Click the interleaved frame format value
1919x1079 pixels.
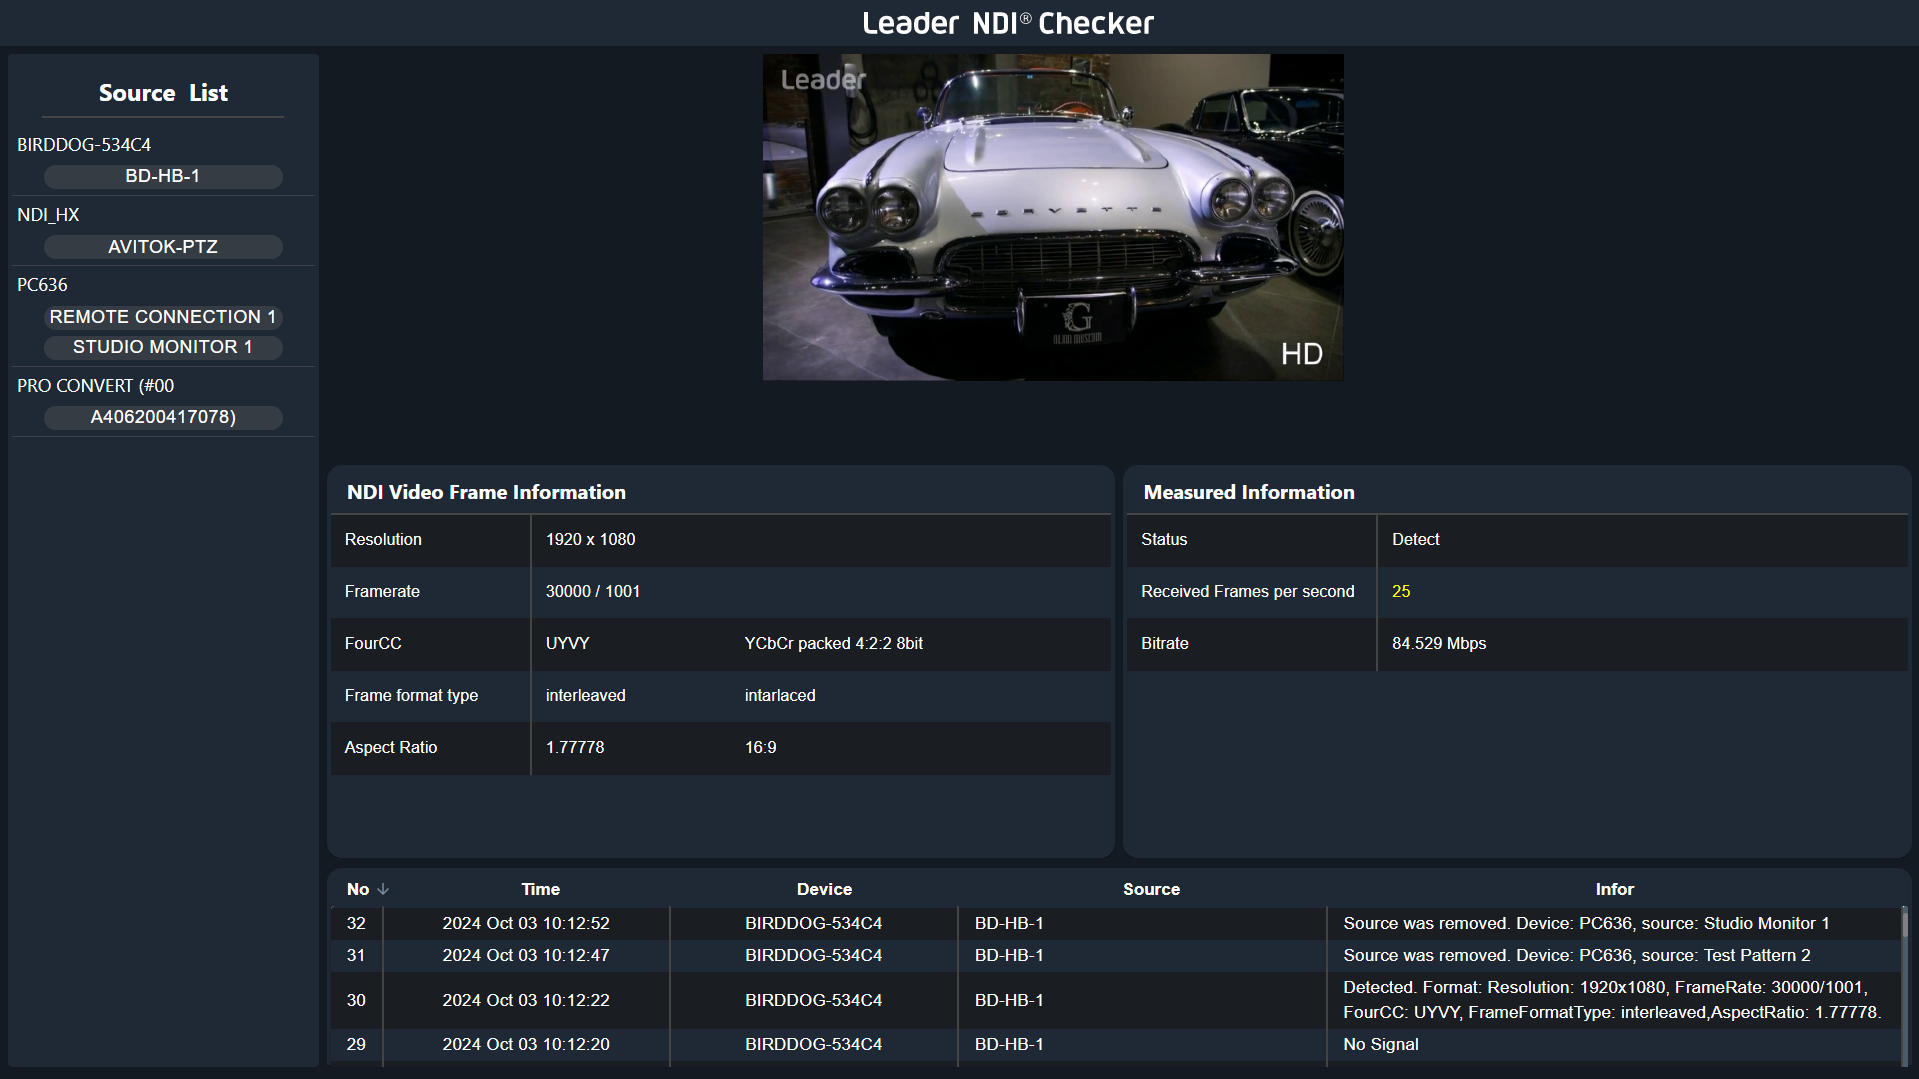click(x=585, y=695)
